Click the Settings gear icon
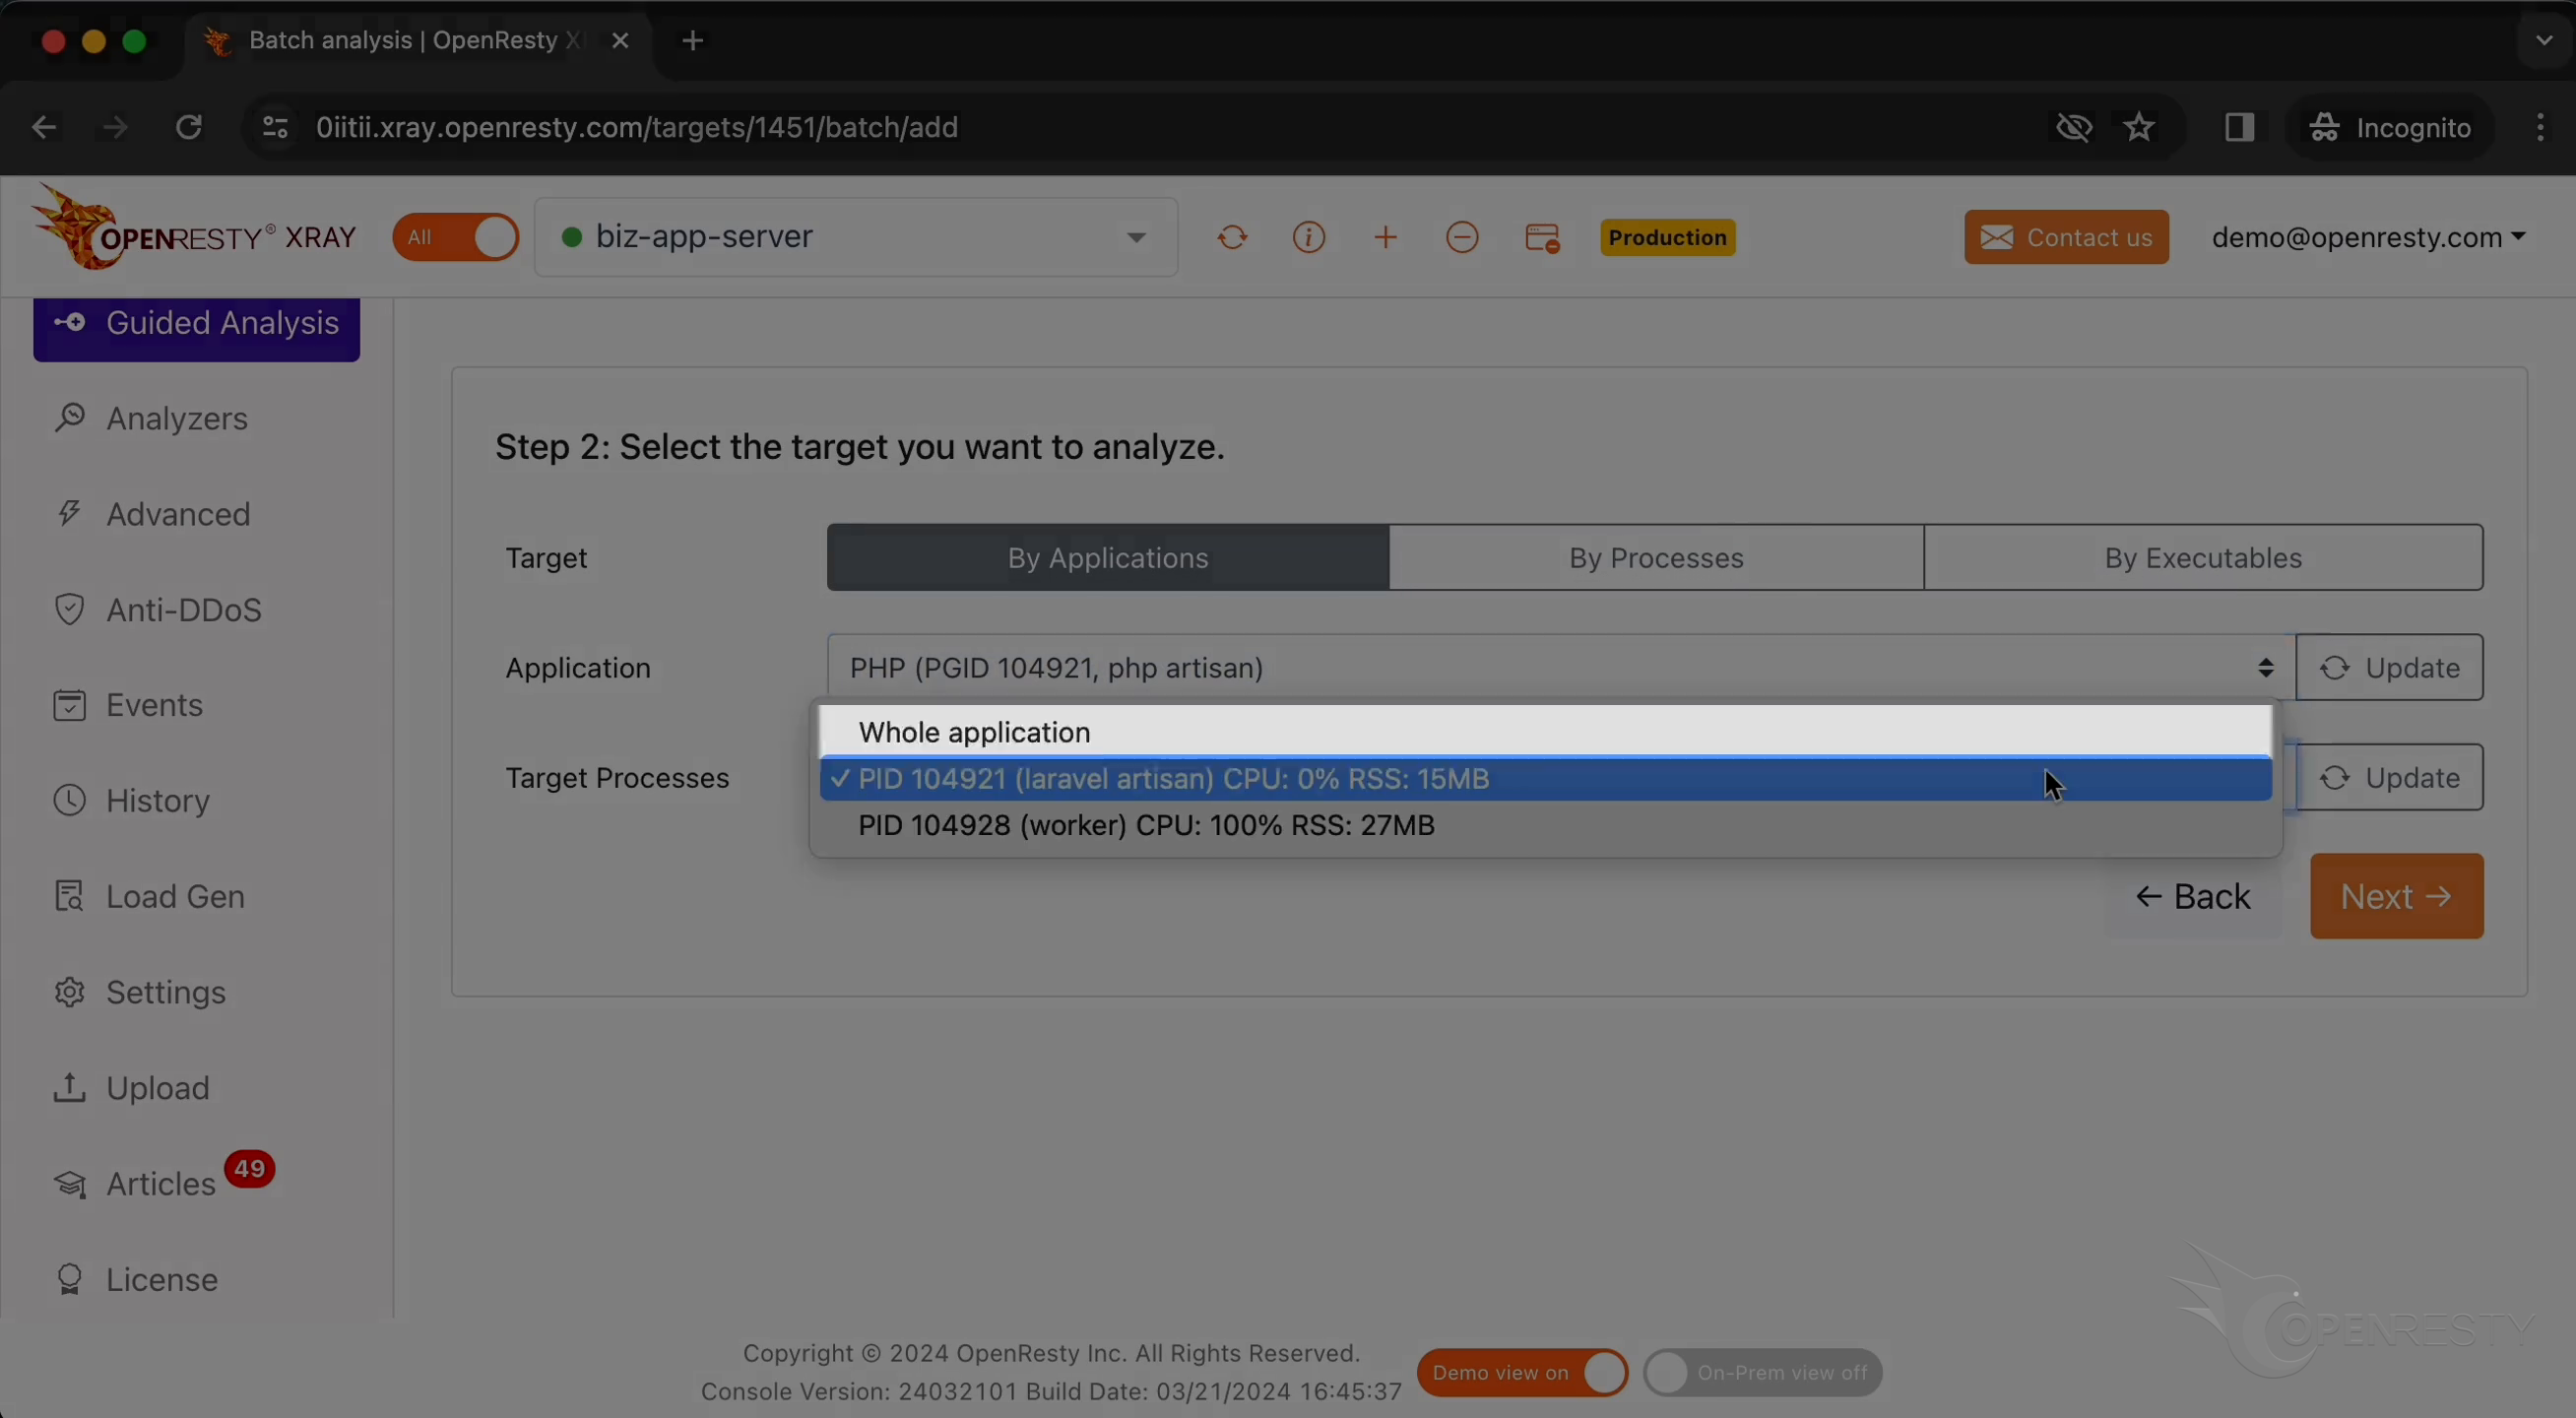2576x1418 pixels. [x=69, y=992]
